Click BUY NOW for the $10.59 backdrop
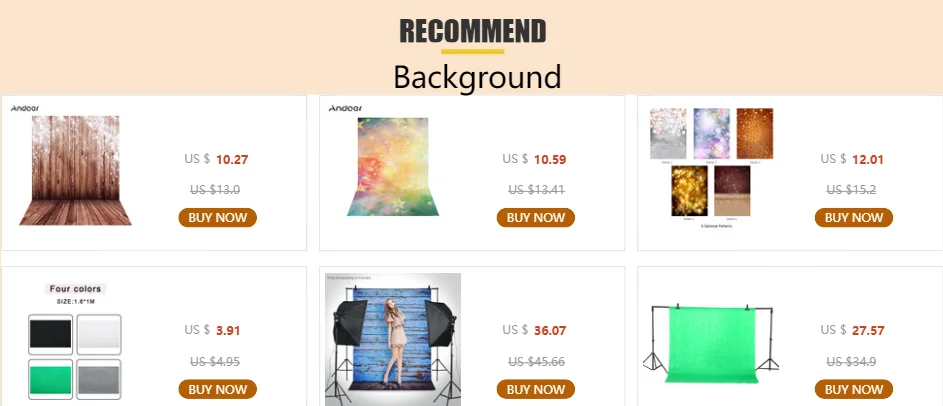 pyautogui.click(x=536, y=218)
